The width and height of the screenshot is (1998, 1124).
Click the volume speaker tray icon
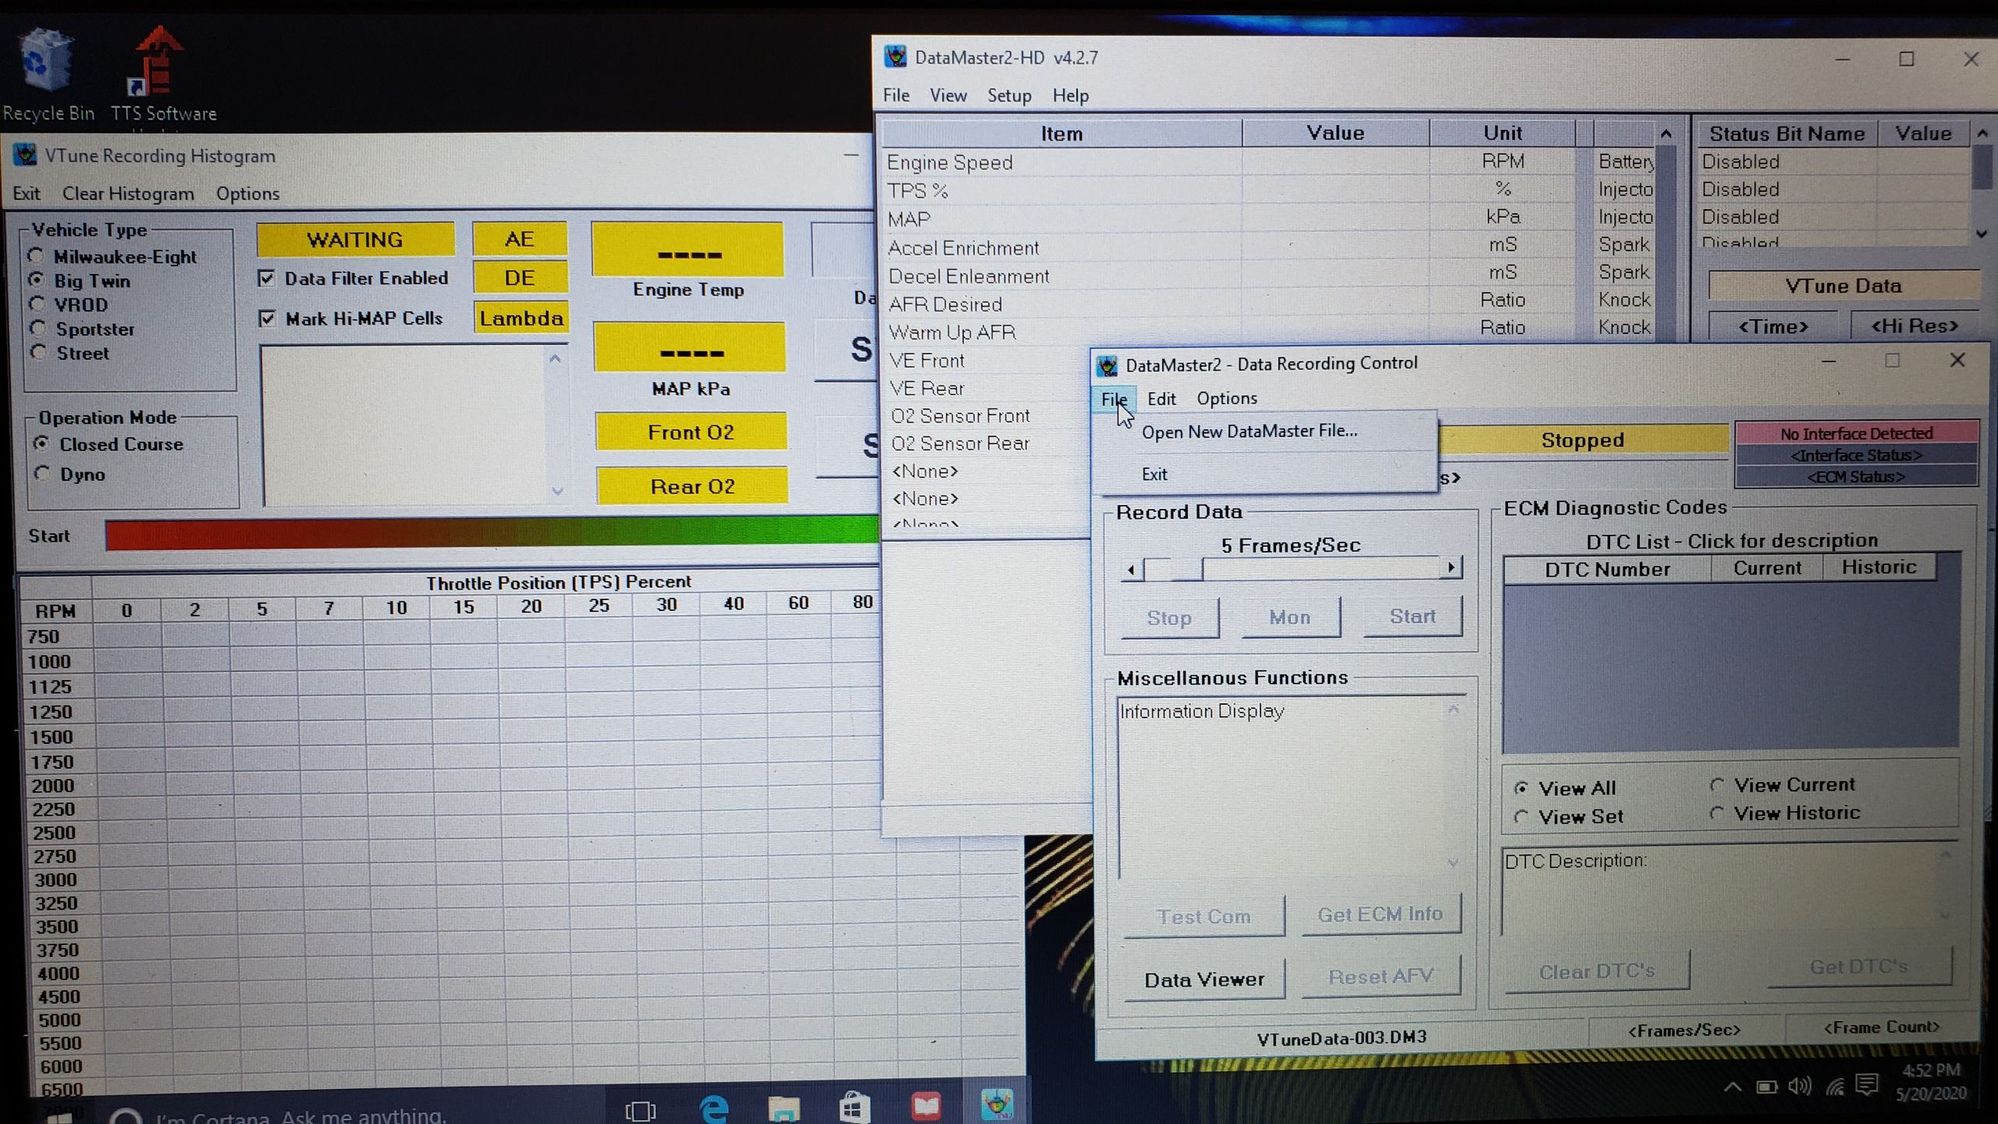click(1799, 1086)
